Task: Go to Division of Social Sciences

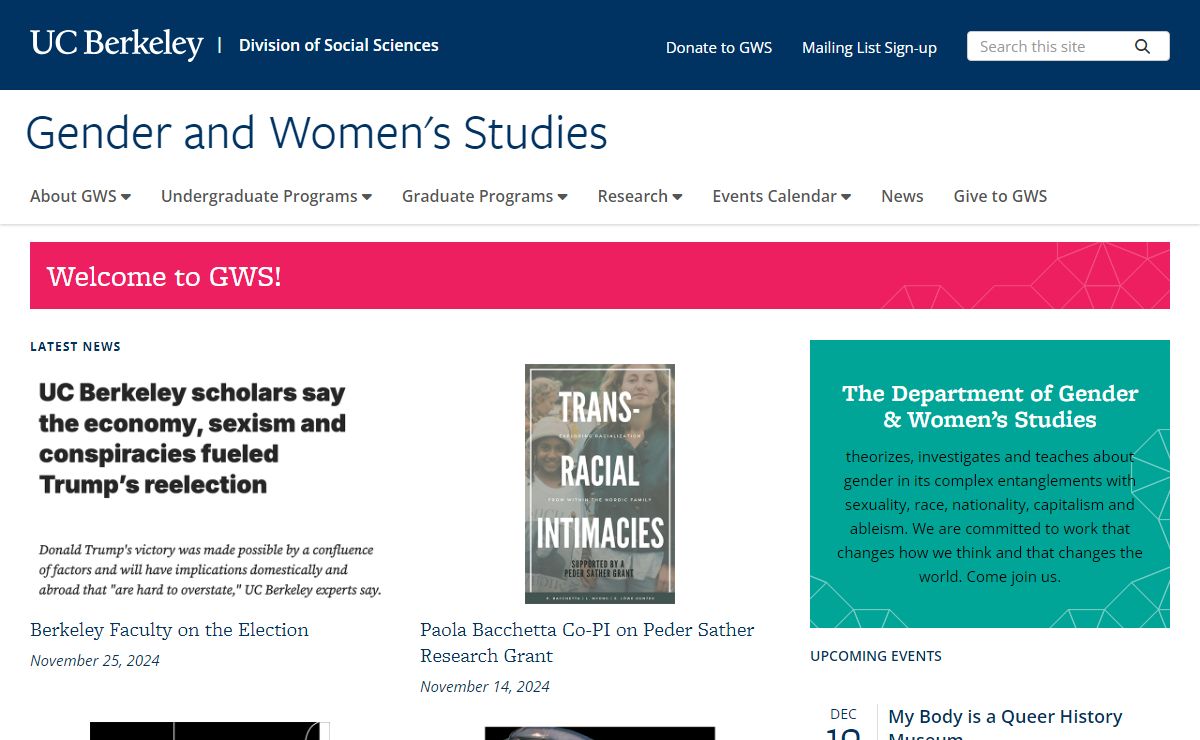Action: point(338,45)
